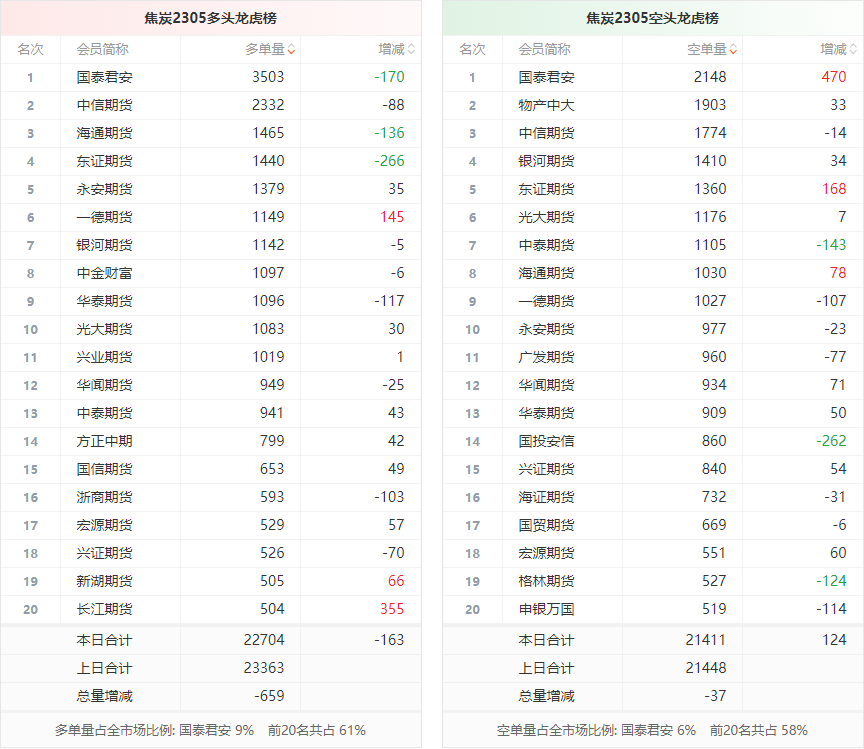The image size is (864, 749).
Task: Open 新湖期货 member entry
Action: 104,581
